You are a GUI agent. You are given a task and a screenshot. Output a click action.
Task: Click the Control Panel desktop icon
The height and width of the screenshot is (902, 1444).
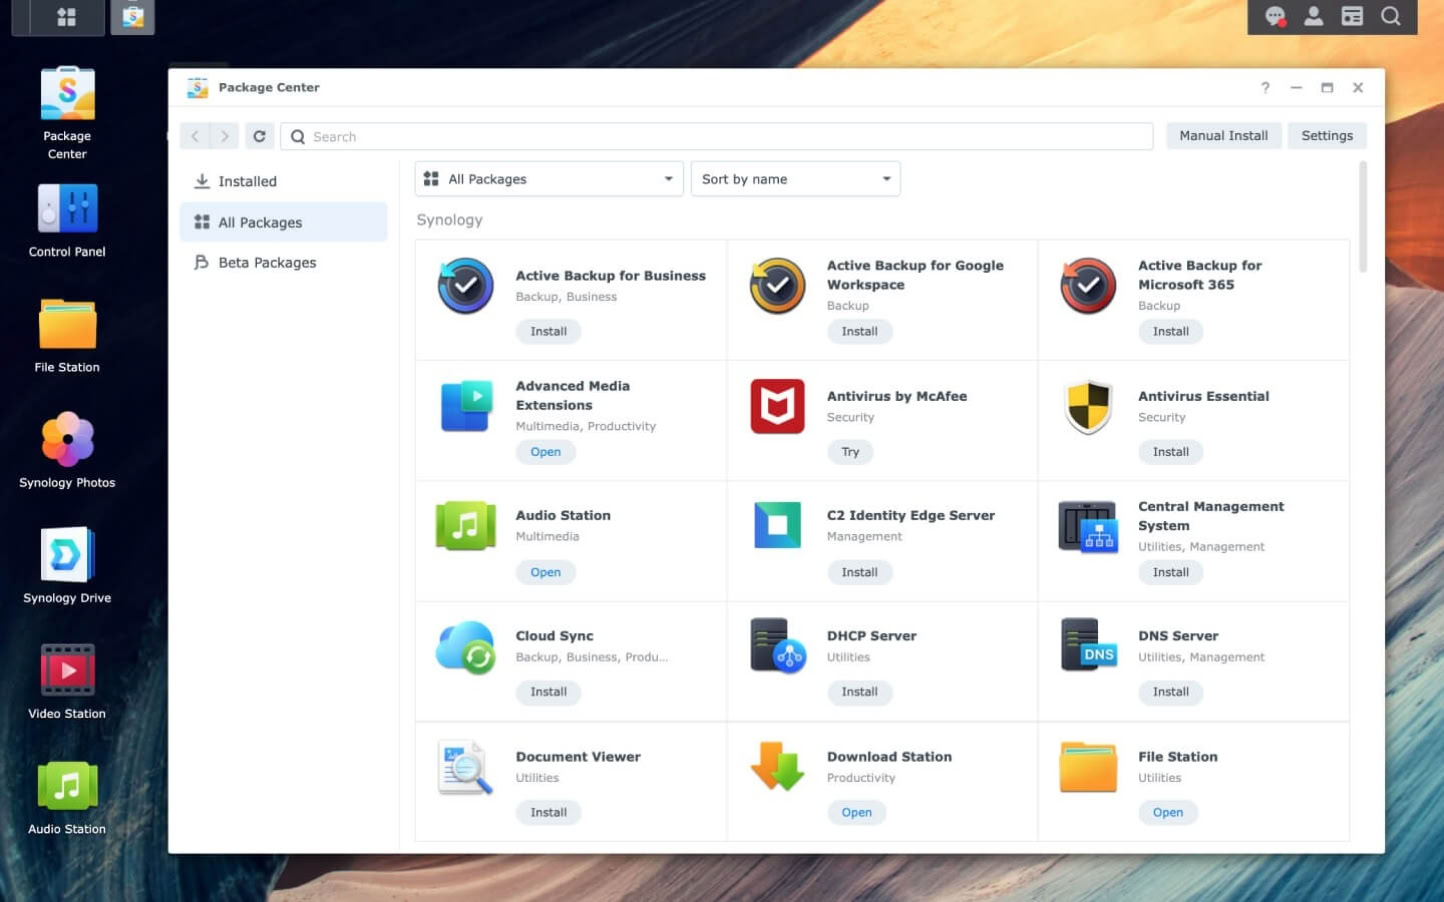(x=67, y=210)
